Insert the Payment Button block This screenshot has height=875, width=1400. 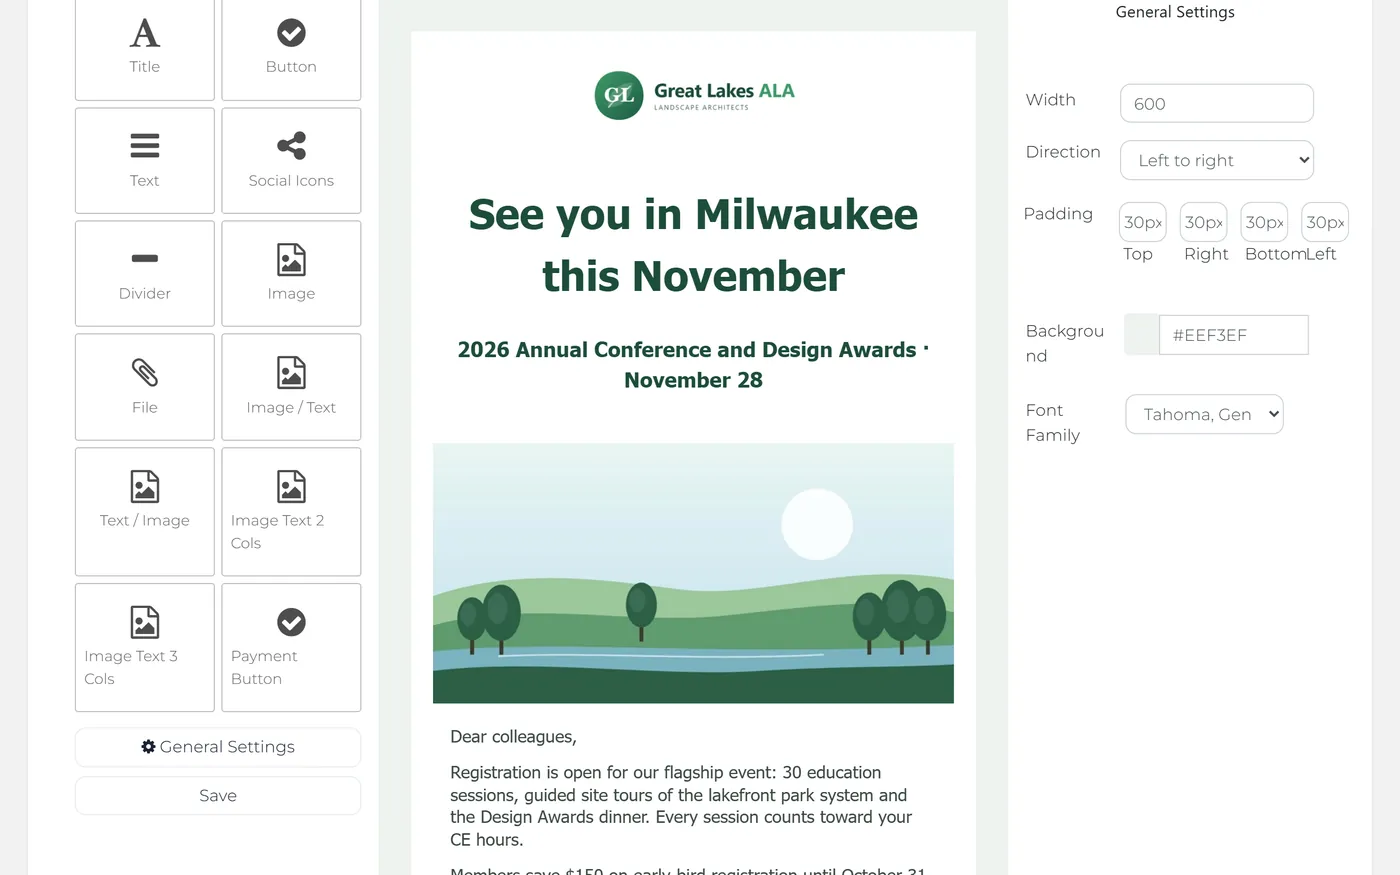tap(291, 647)
